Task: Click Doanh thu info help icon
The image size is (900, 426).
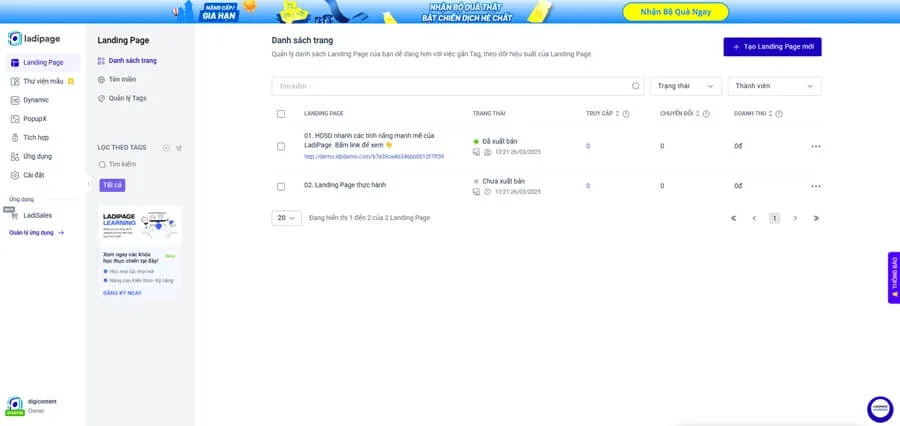Action: point(779,114)
